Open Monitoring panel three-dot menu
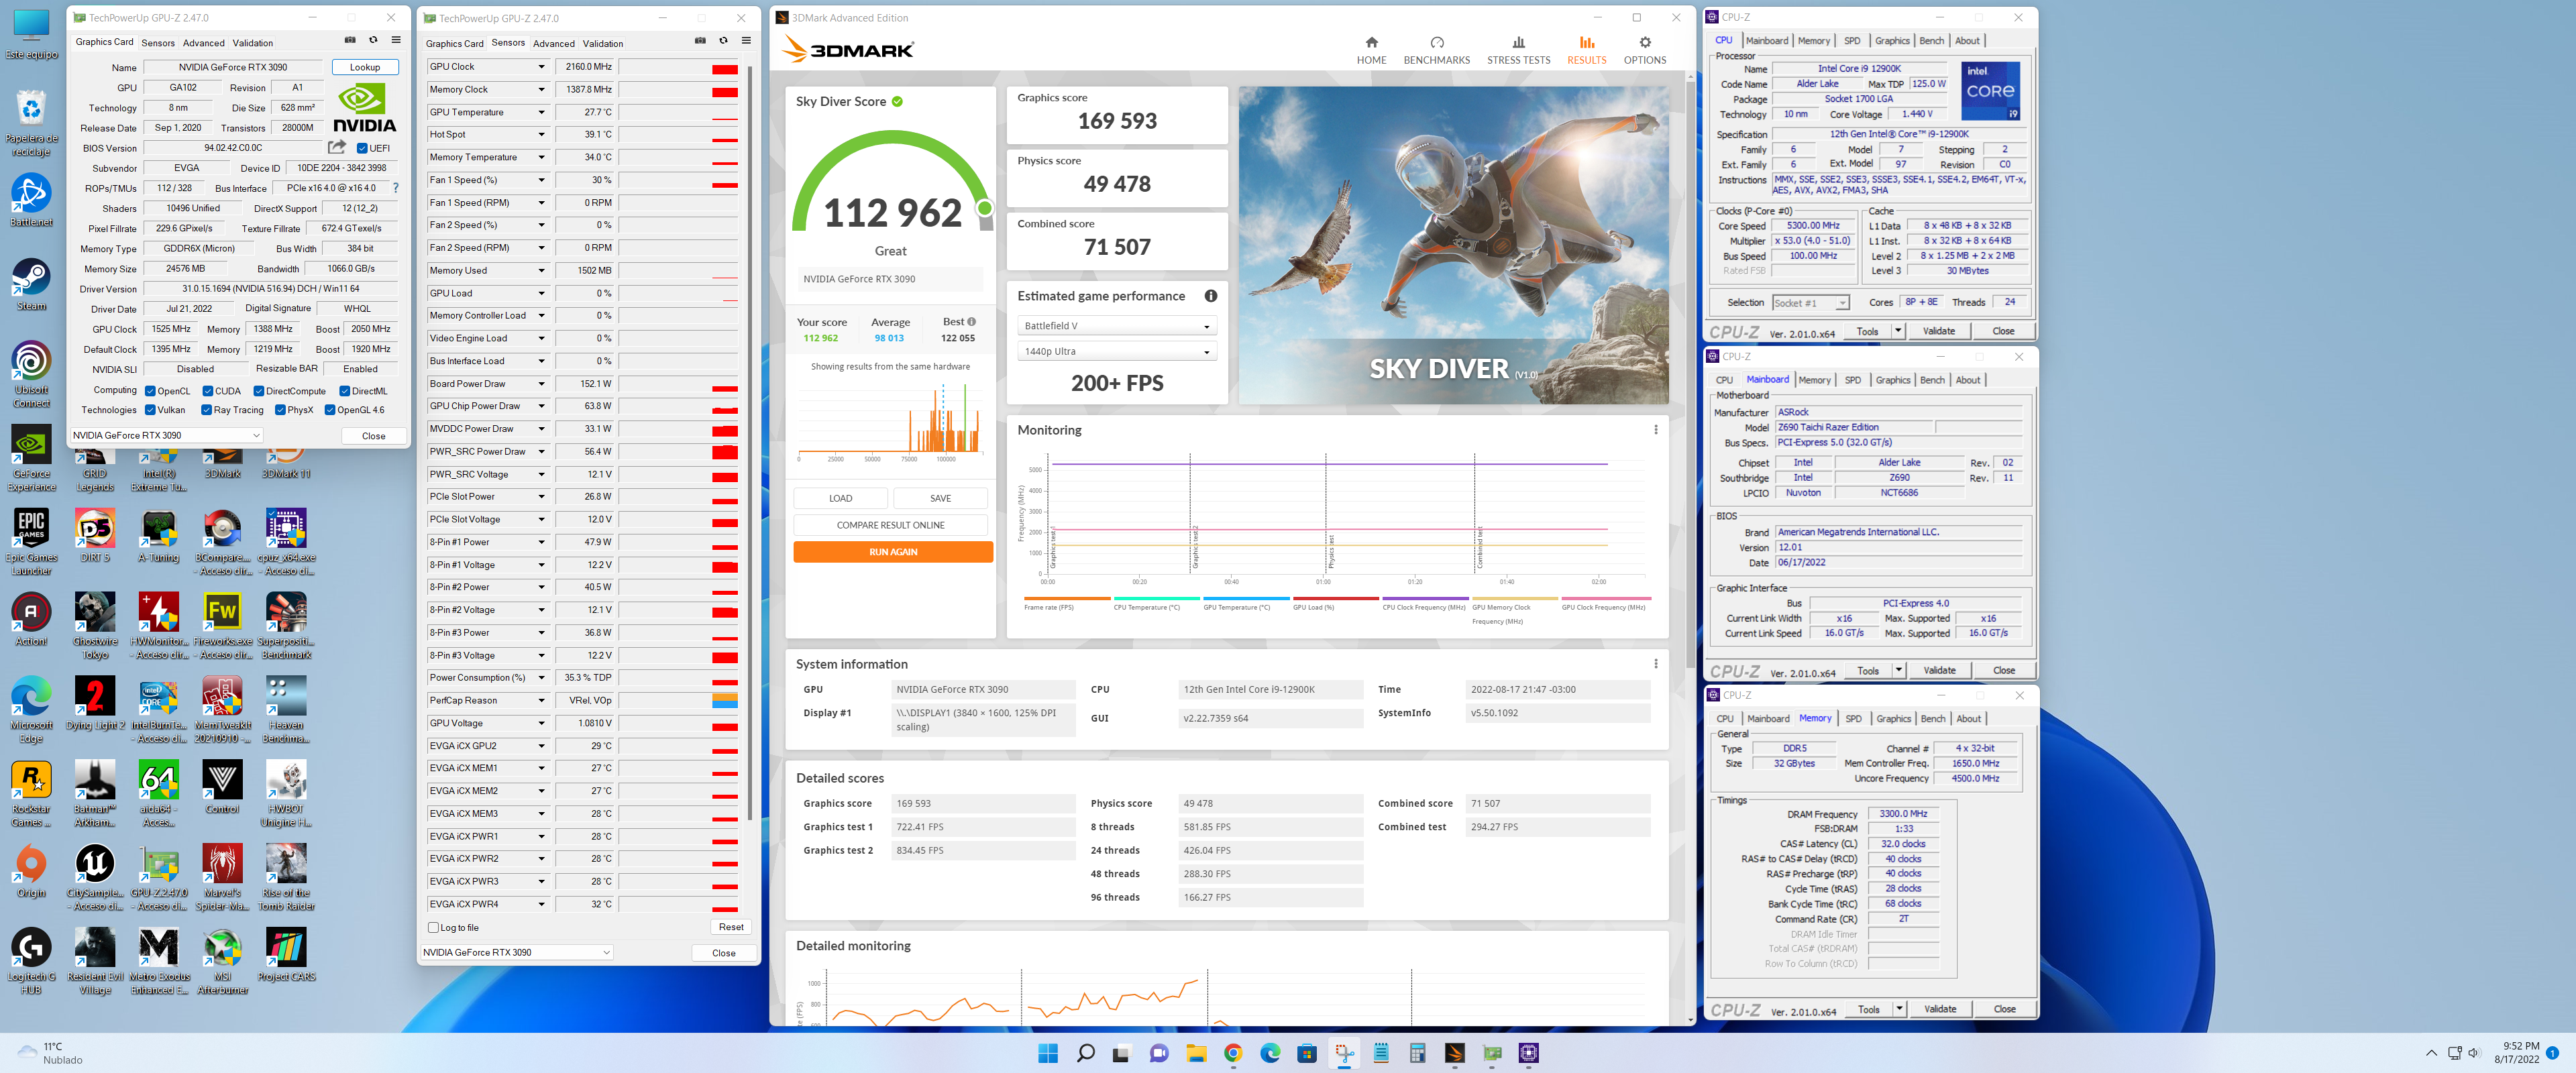The height and width of the screenshot is (1073, 2576). (x=1655, y=430)
